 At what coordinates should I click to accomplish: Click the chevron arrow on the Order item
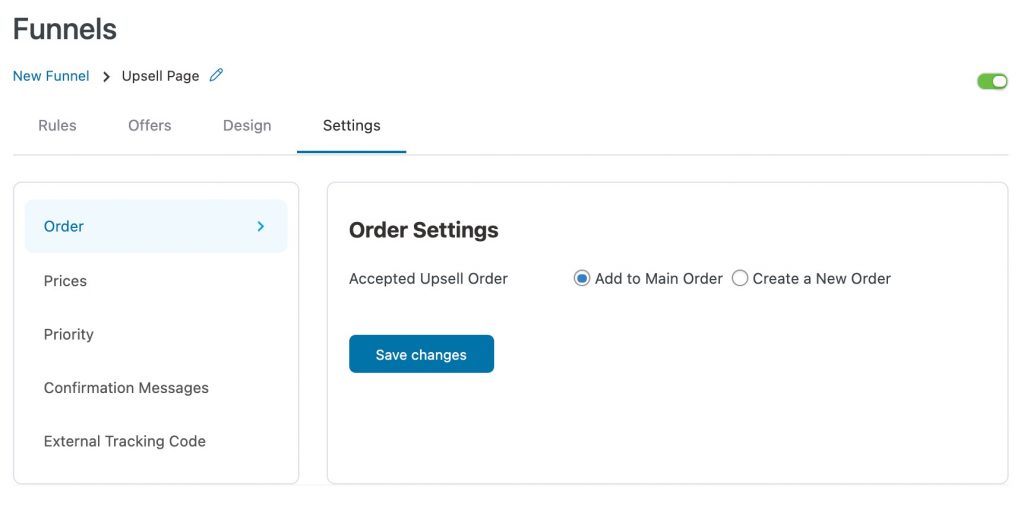(x=261, y=226)
